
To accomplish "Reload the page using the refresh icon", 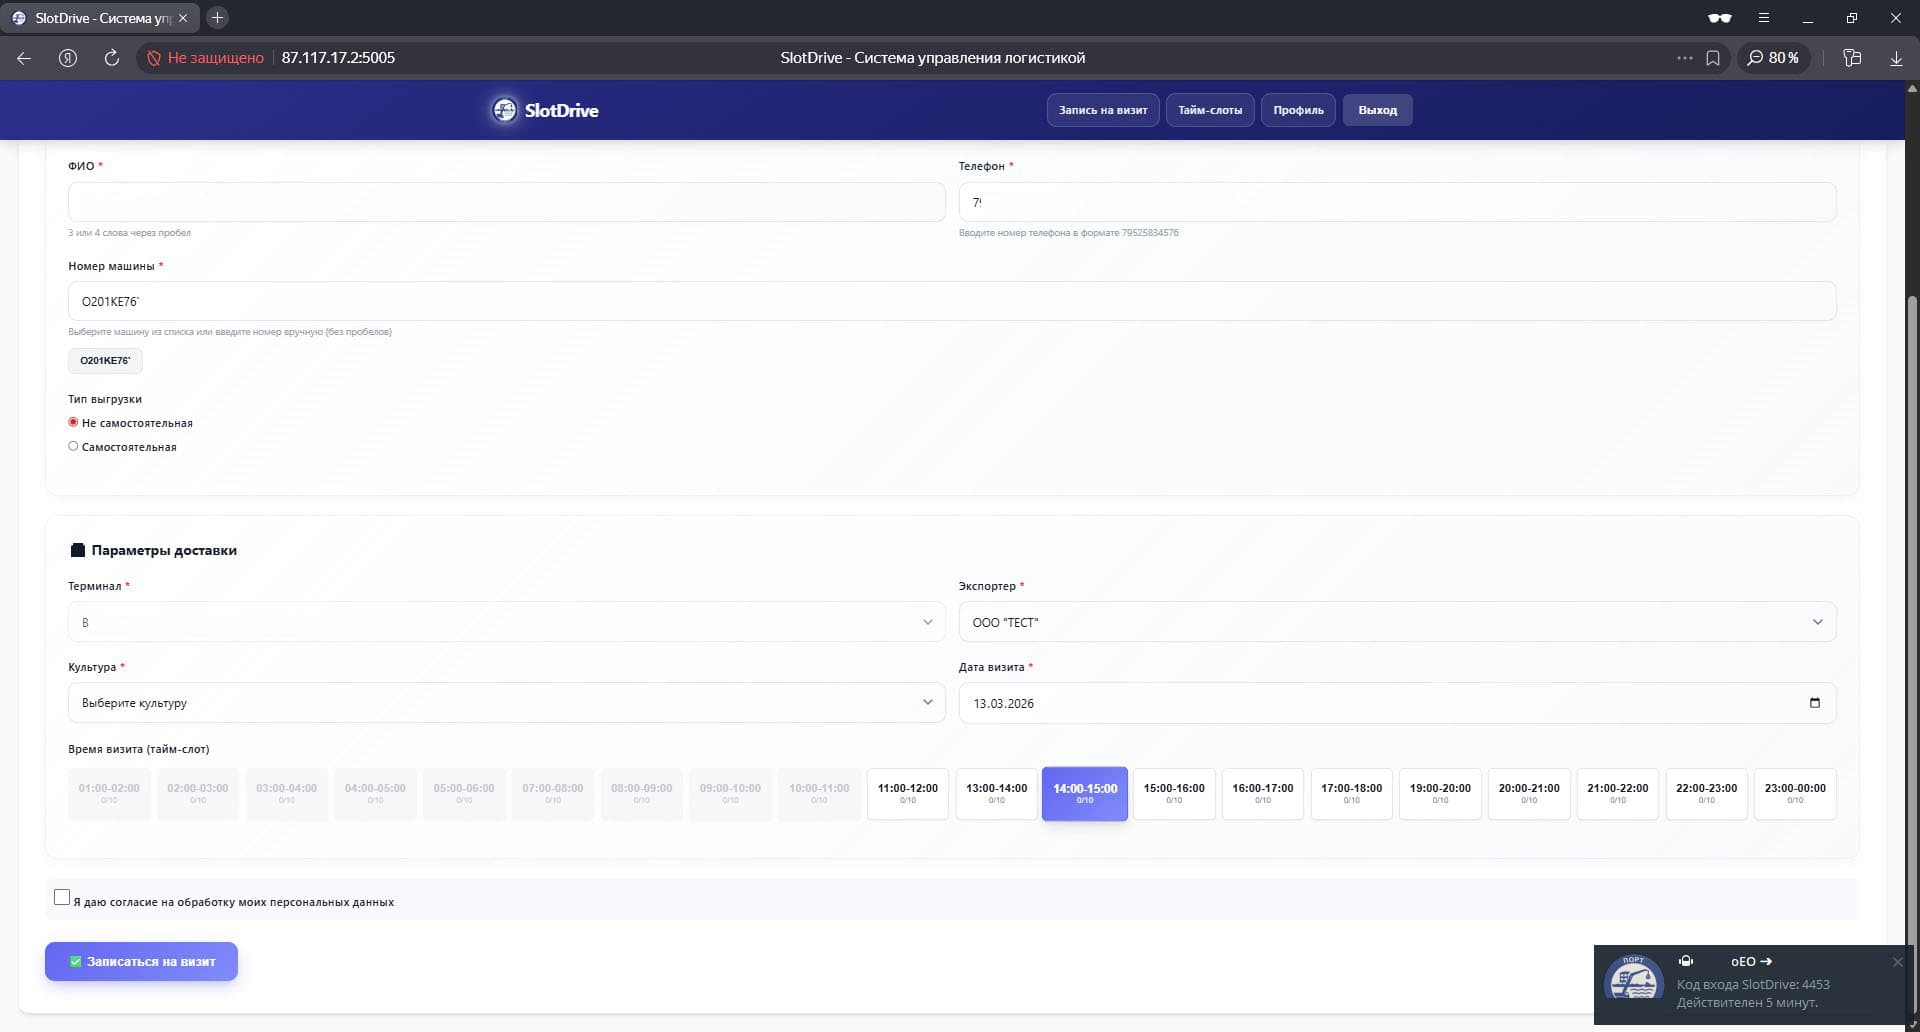I will click(110, 57).
